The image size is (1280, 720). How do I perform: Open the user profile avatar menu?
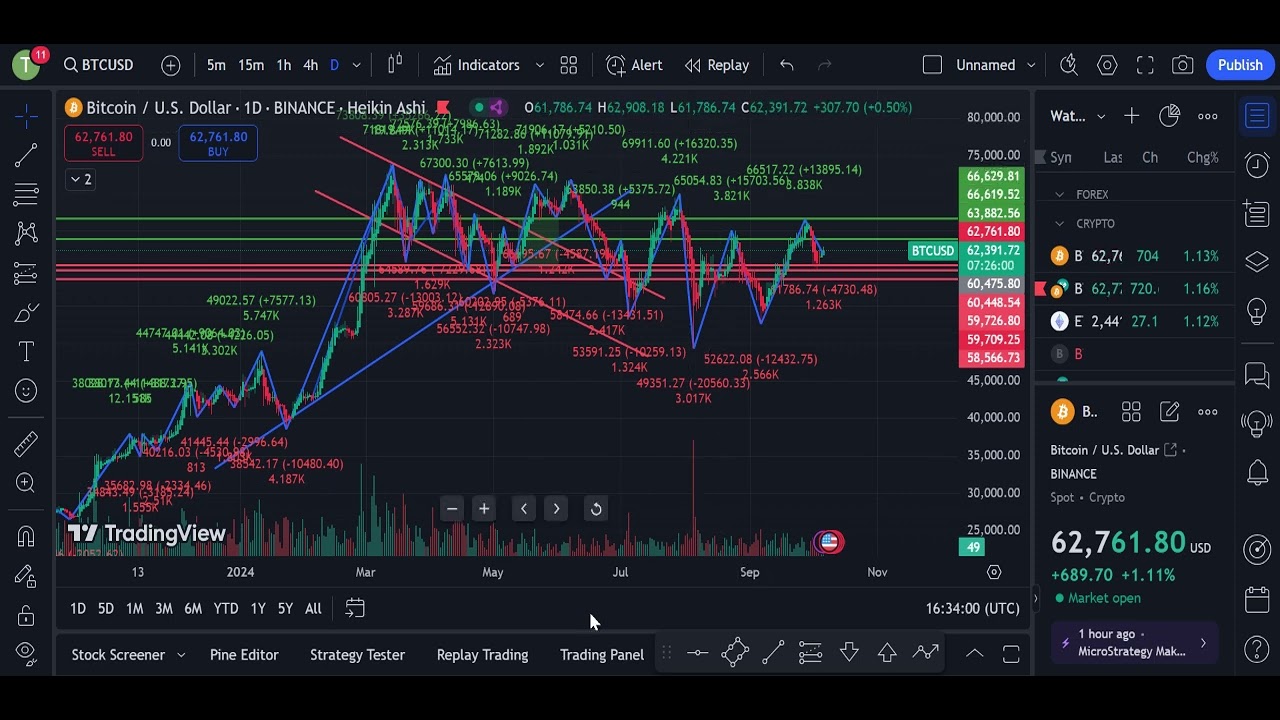27,65
